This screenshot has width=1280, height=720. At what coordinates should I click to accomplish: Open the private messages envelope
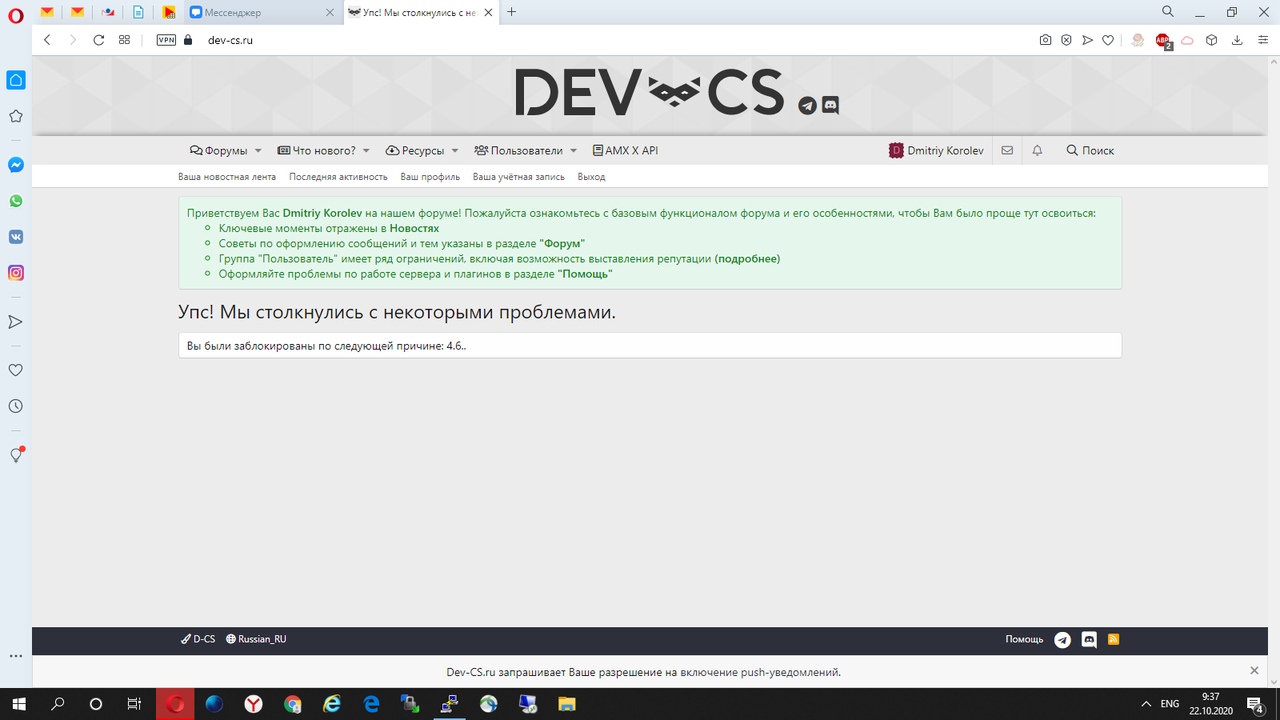coord(1007,151)
